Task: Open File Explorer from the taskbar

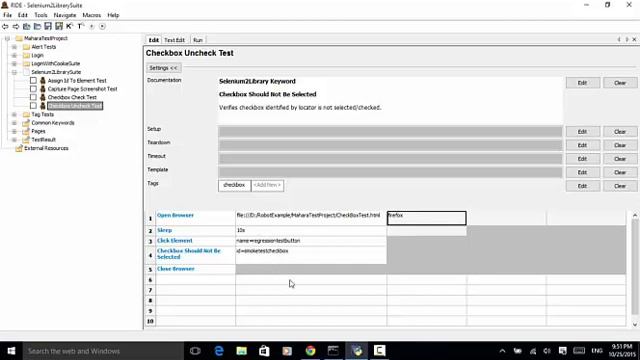Action: (242, 351)
